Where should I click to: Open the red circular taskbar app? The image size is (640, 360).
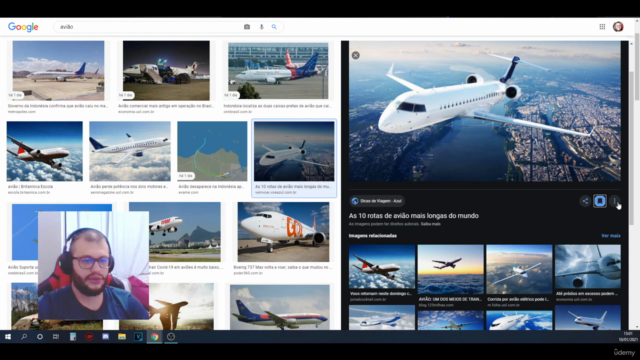click(89, 337)
